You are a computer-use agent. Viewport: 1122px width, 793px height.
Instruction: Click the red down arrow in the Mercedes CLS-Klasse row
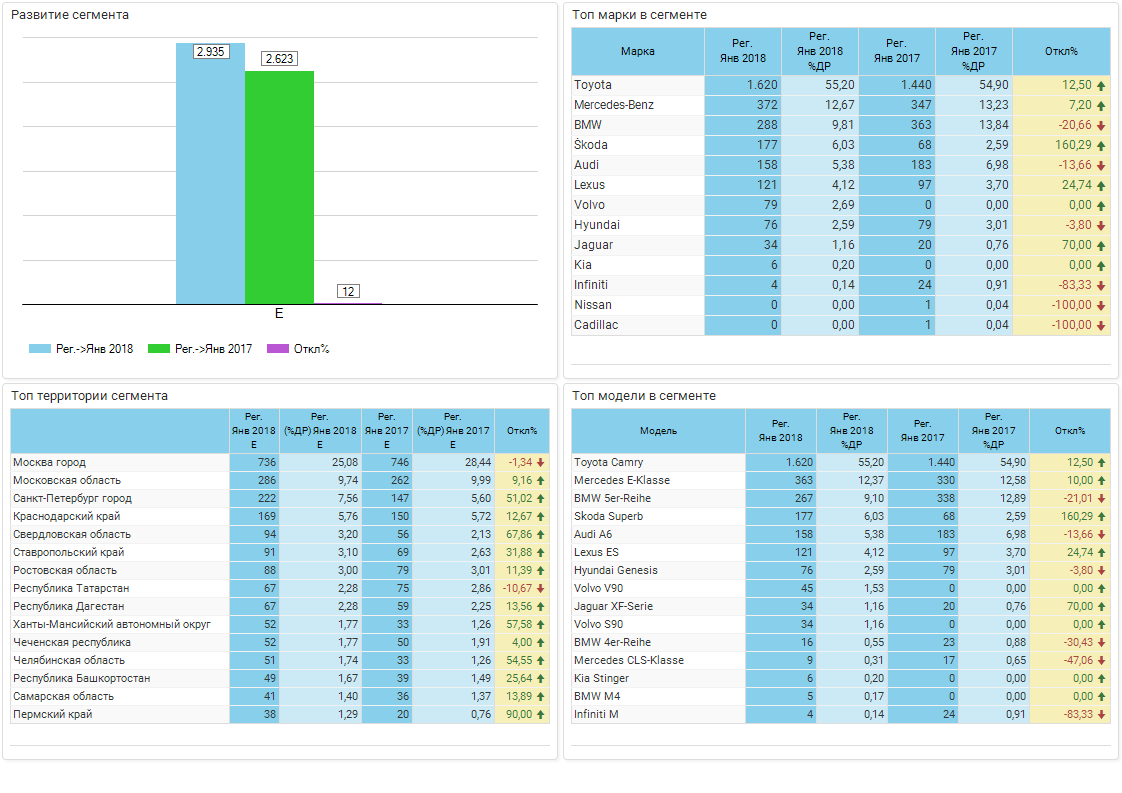(1101, 661)
